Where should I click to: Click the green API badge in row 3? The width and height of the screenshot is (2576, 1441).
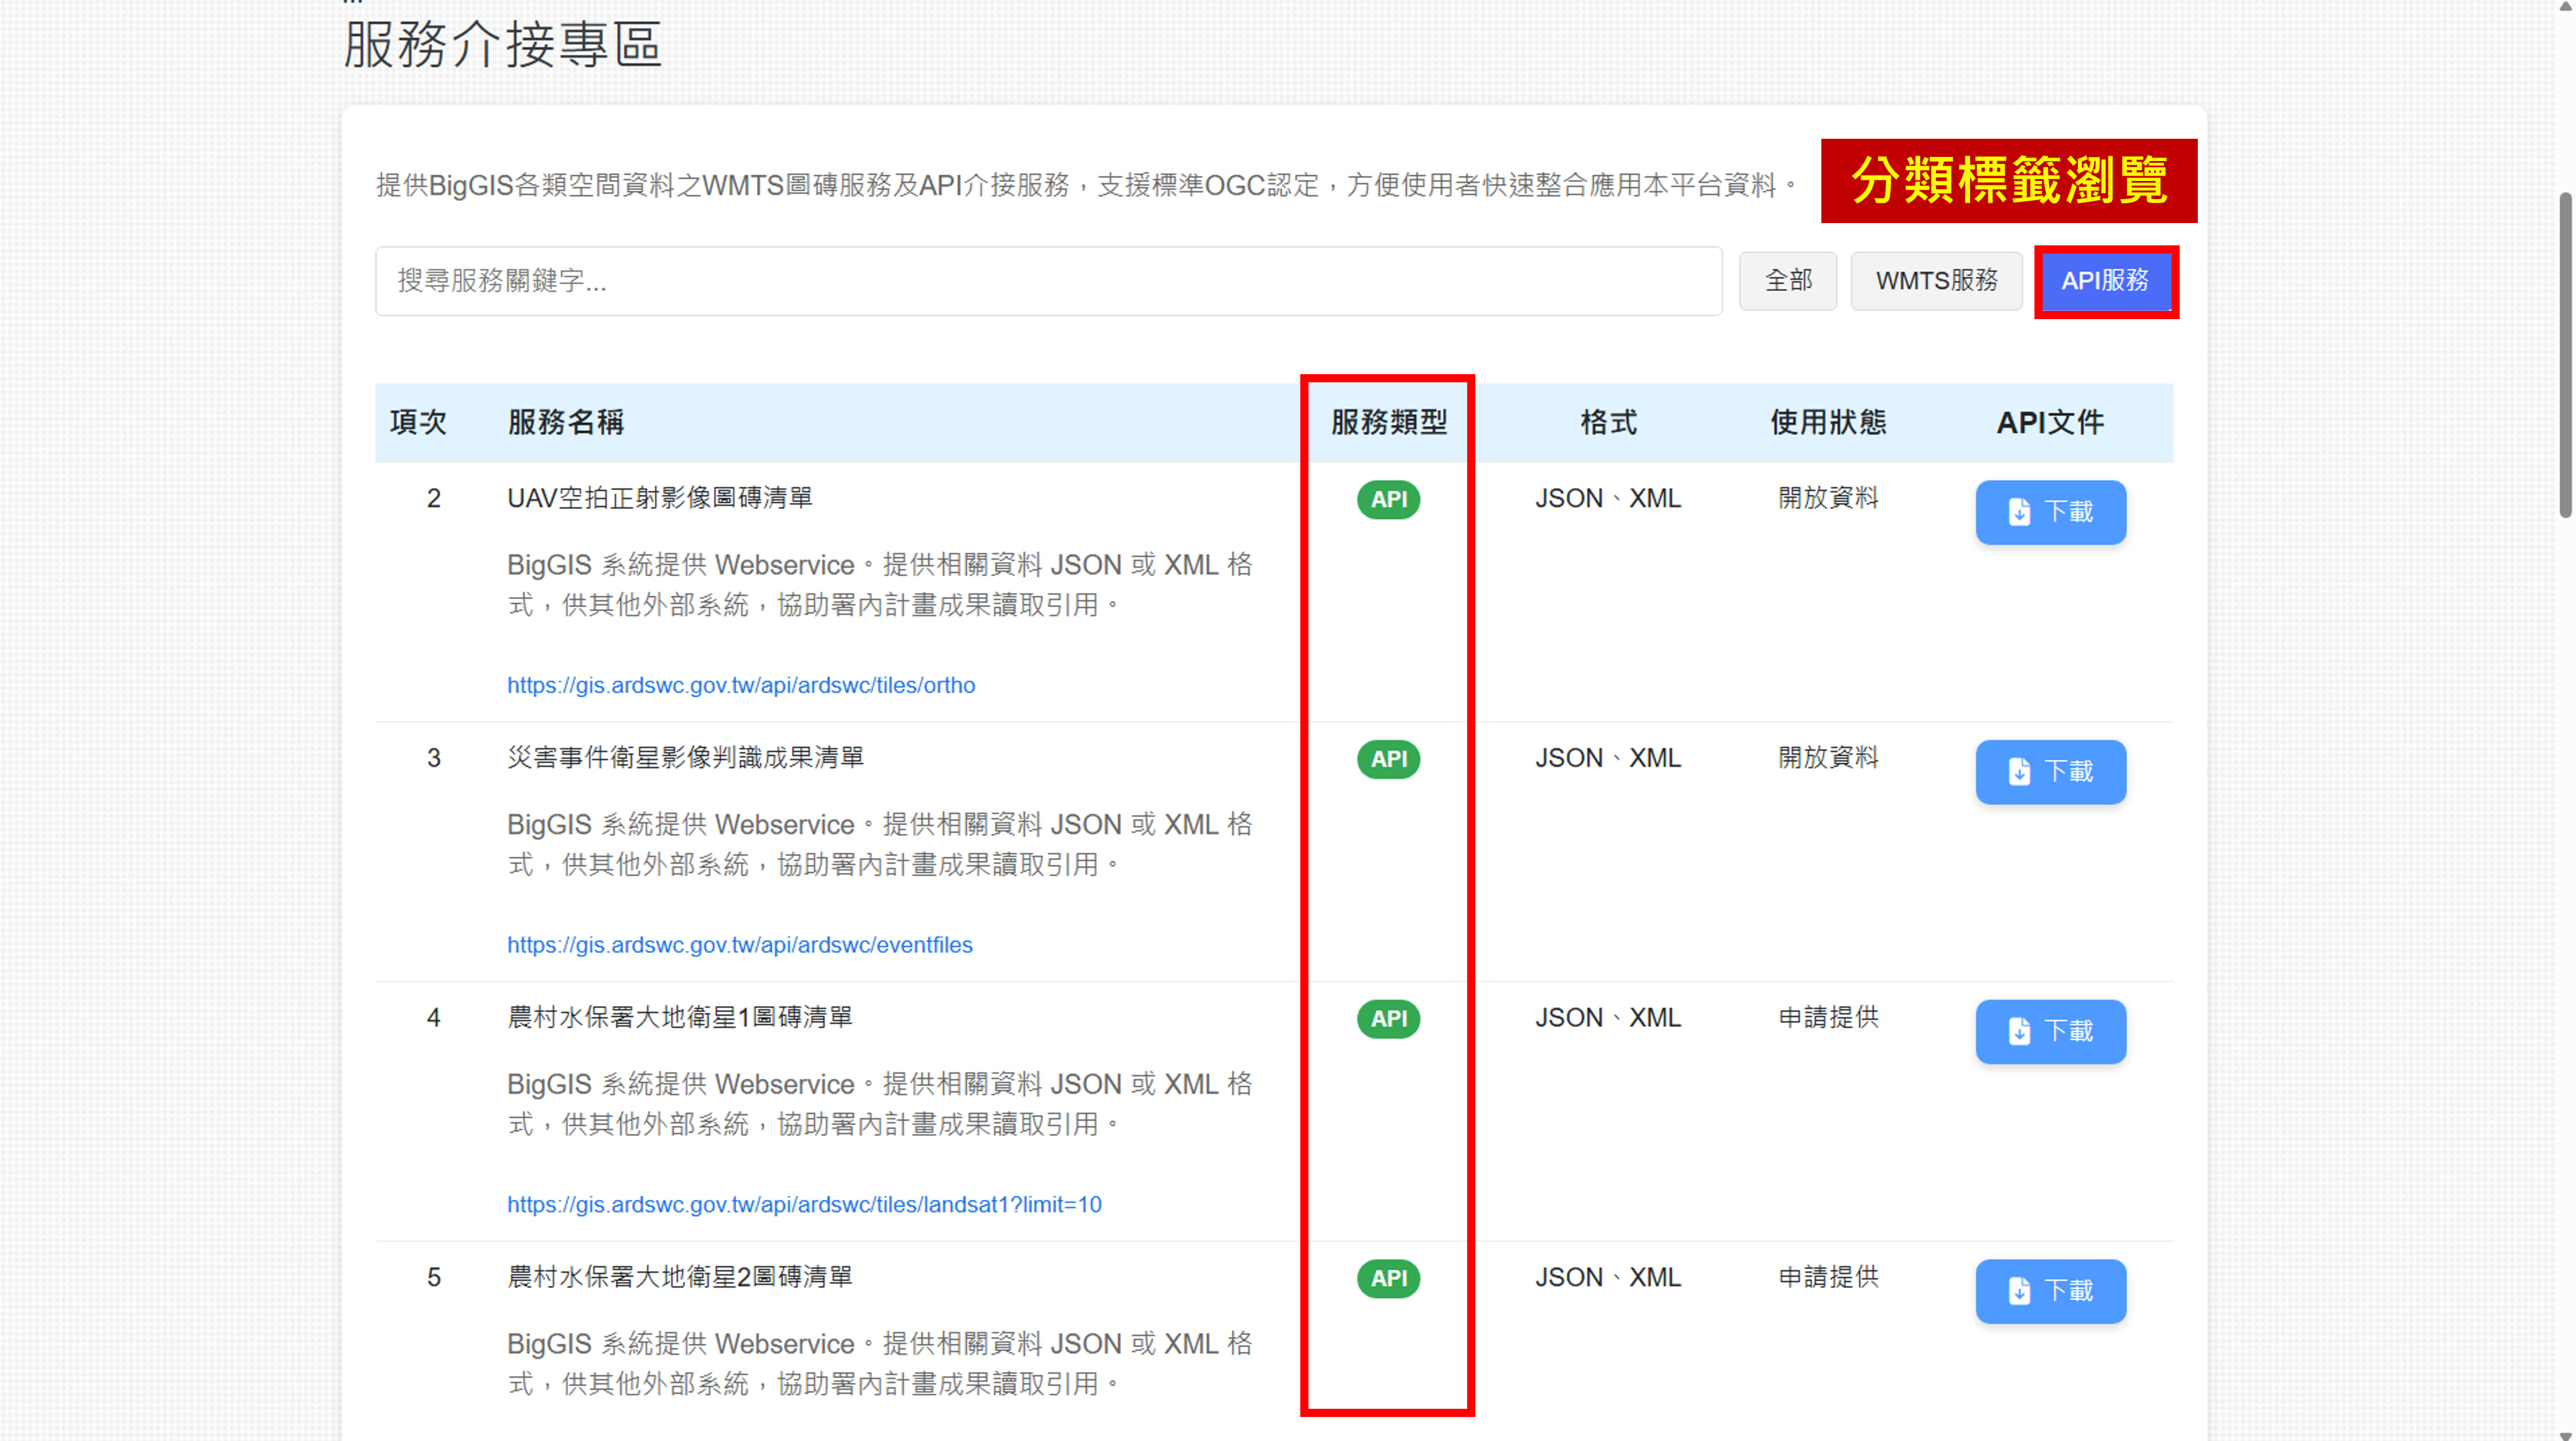(x=1388, y=759)
